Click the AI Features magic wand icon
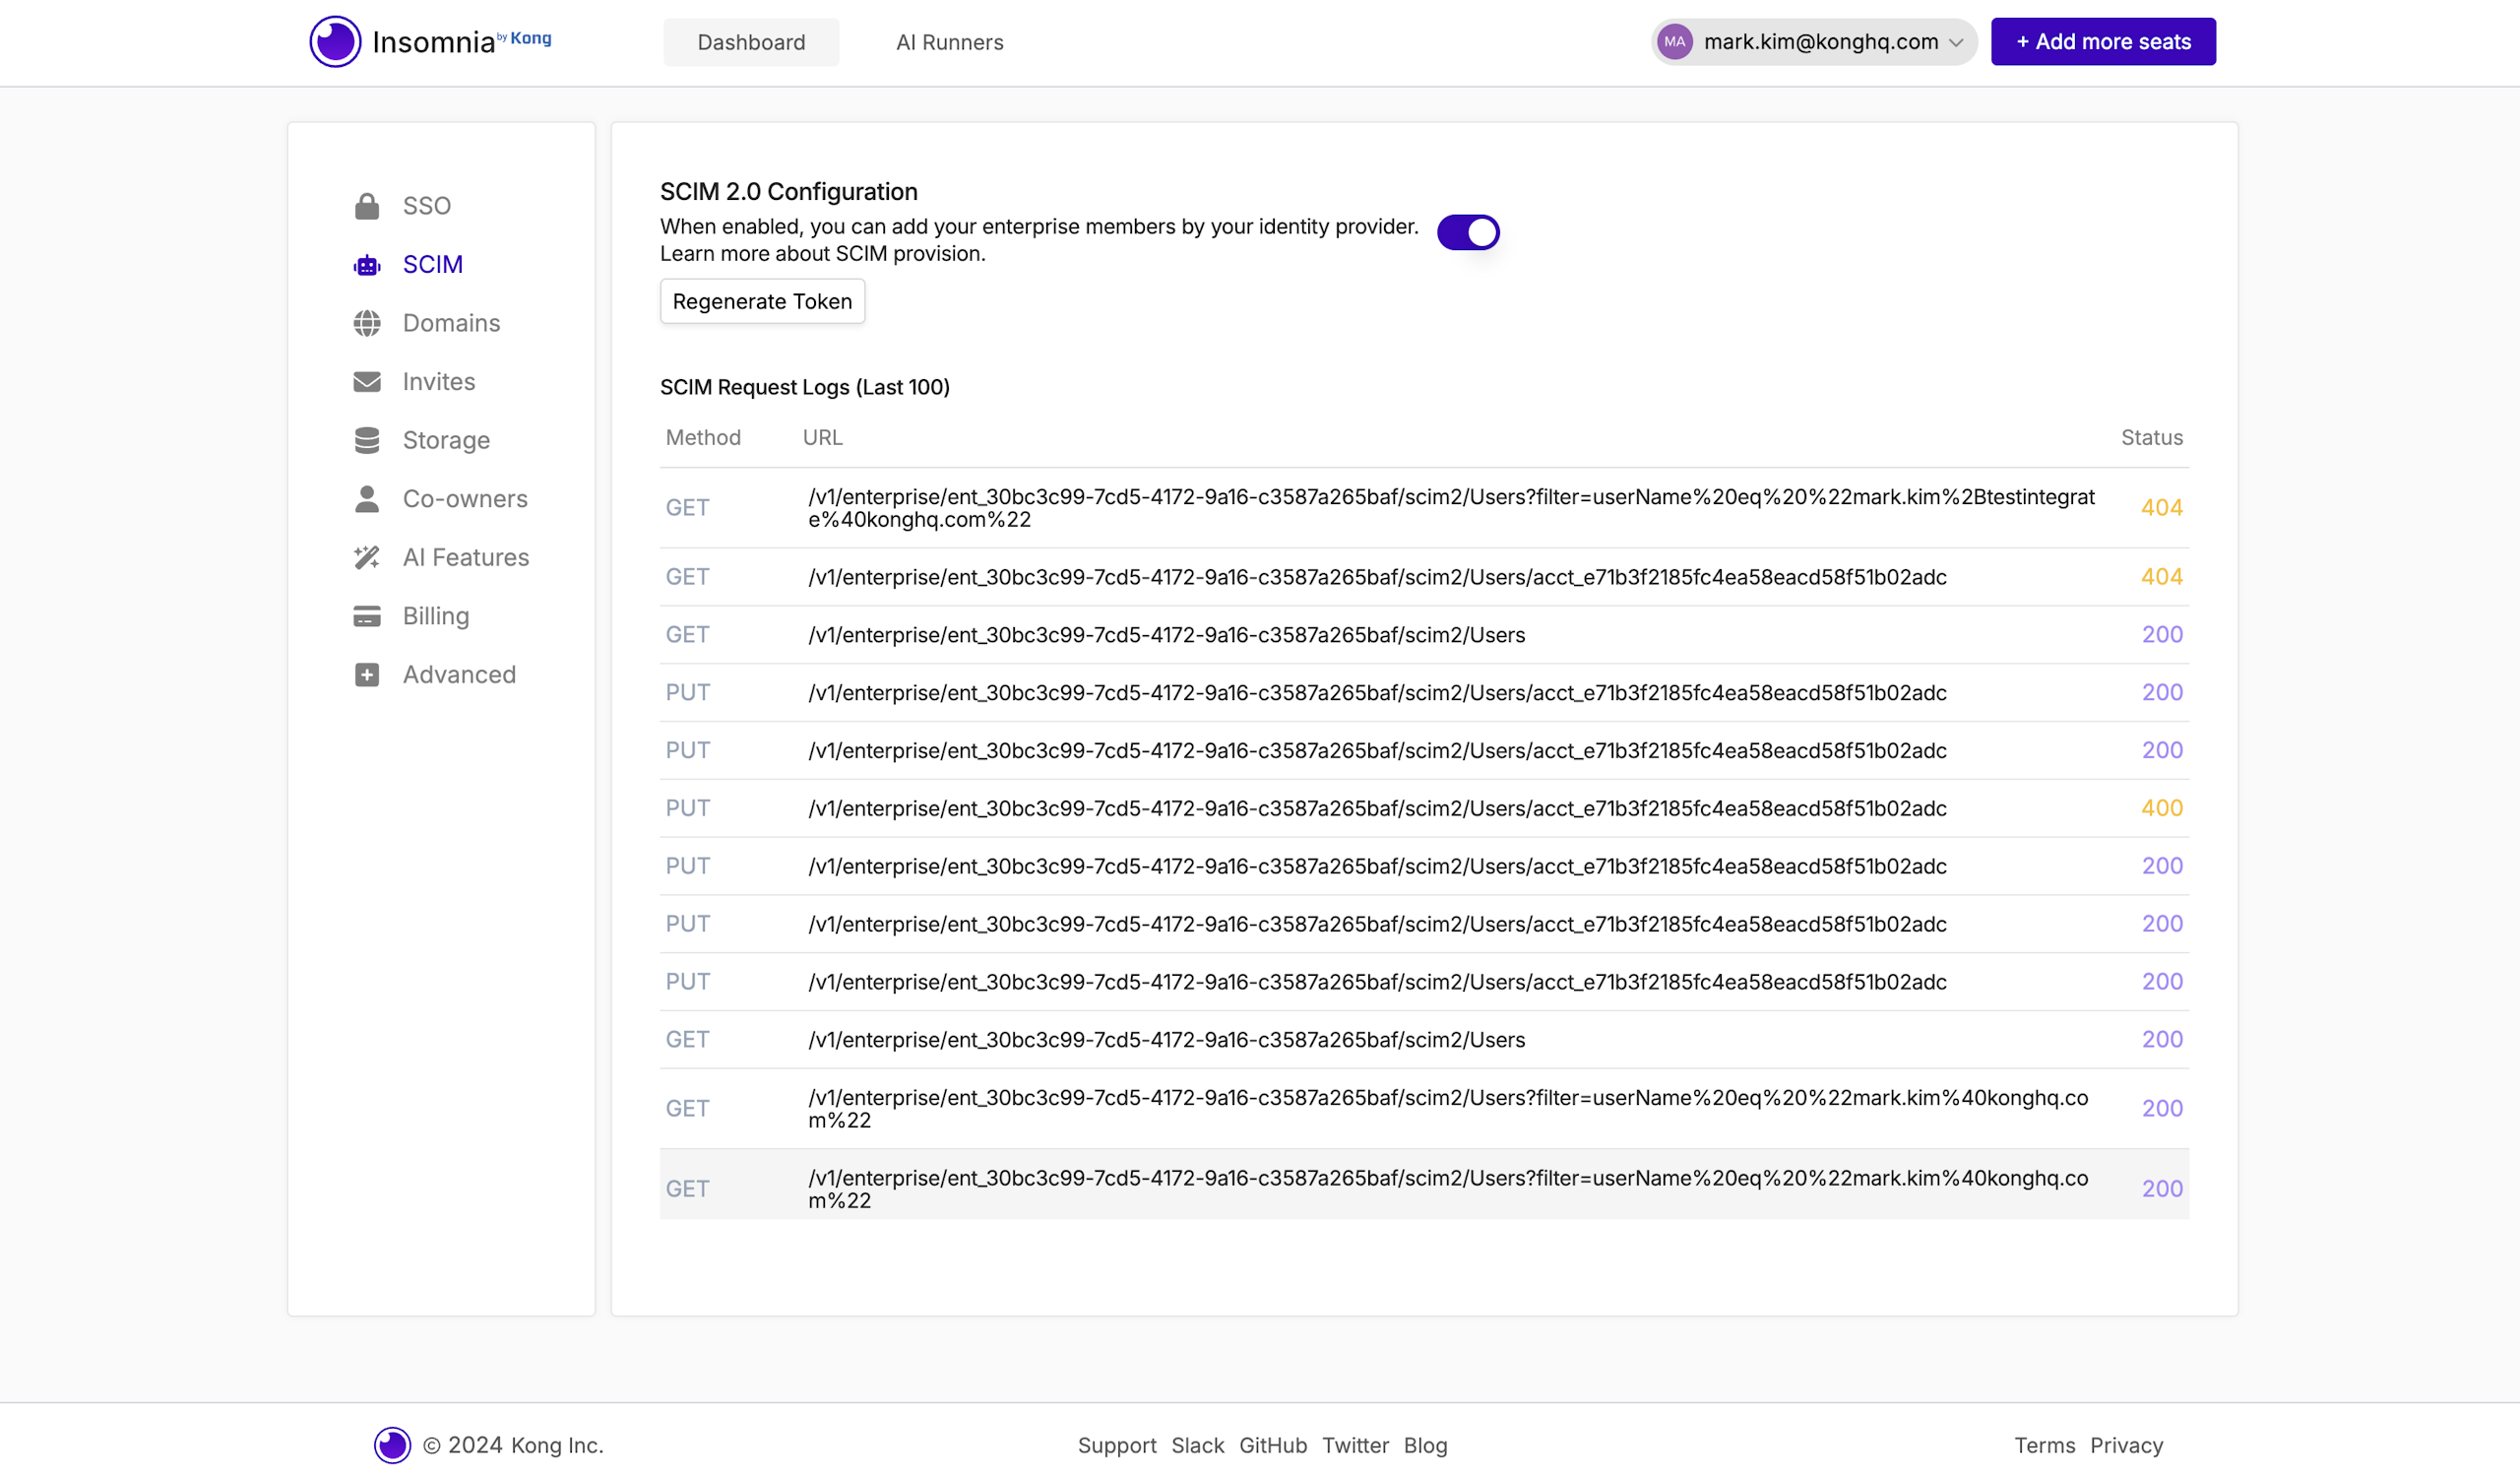The image size is (2520, 1477). coord(367,557)
